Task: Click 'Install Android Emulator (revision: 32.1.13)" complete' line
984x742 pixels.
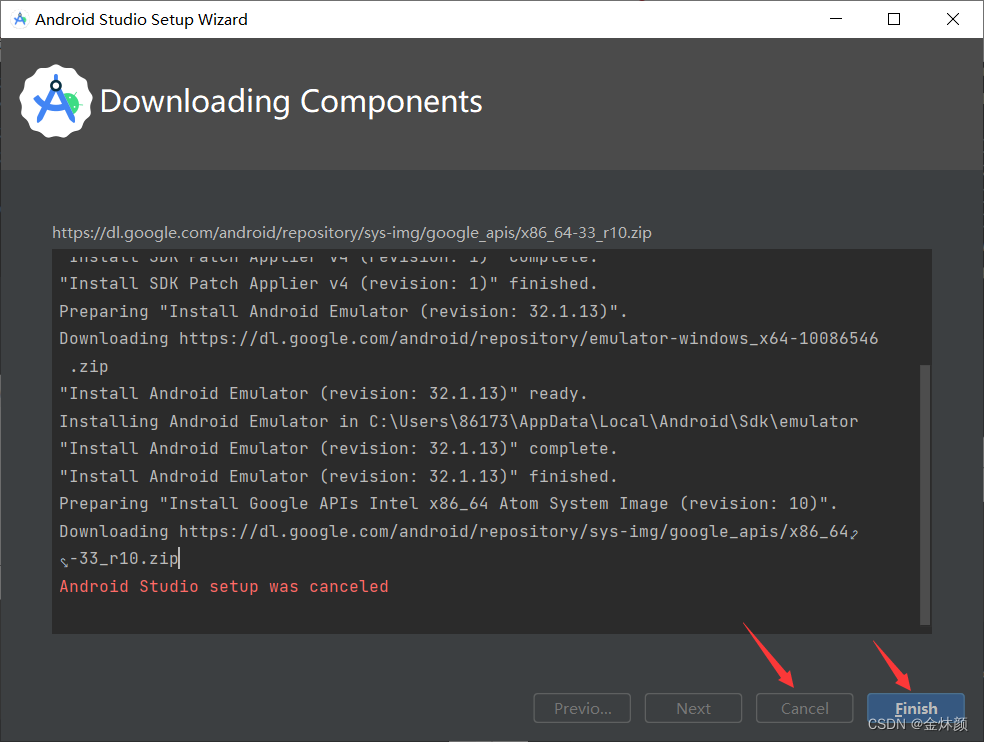Action: [x=338, y=449]
